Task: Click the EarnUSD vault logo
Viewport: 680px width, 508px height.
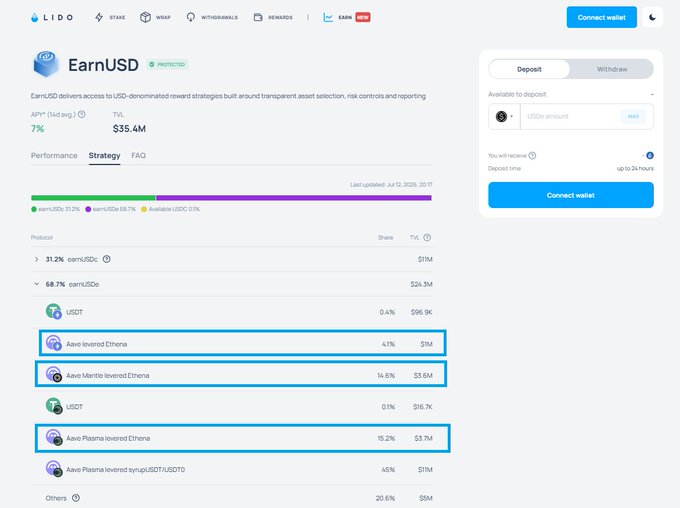Action: tap(46, 64)
